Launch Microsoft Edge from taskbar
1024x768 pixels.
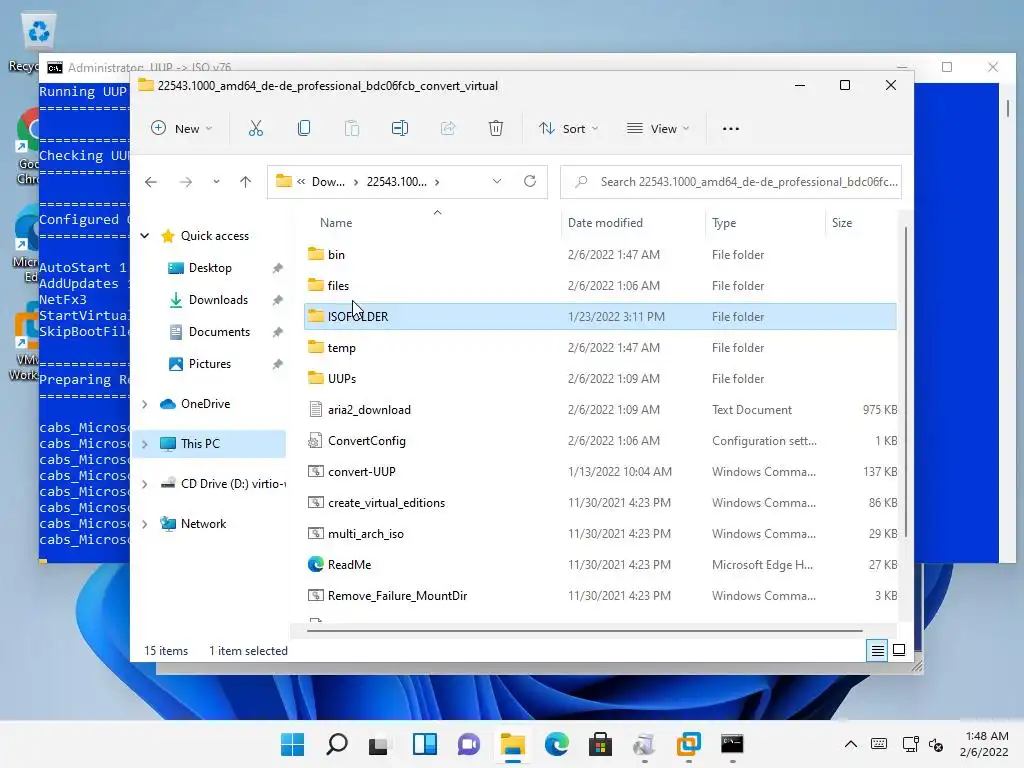[x=556, y=744]
